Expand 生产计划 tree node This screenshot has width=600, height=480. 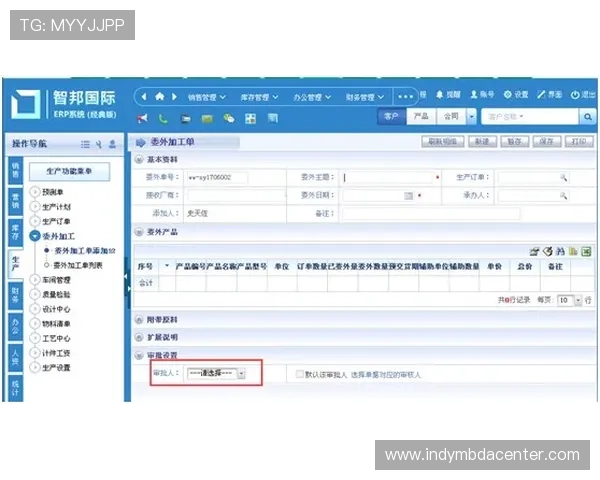[35, 207]
